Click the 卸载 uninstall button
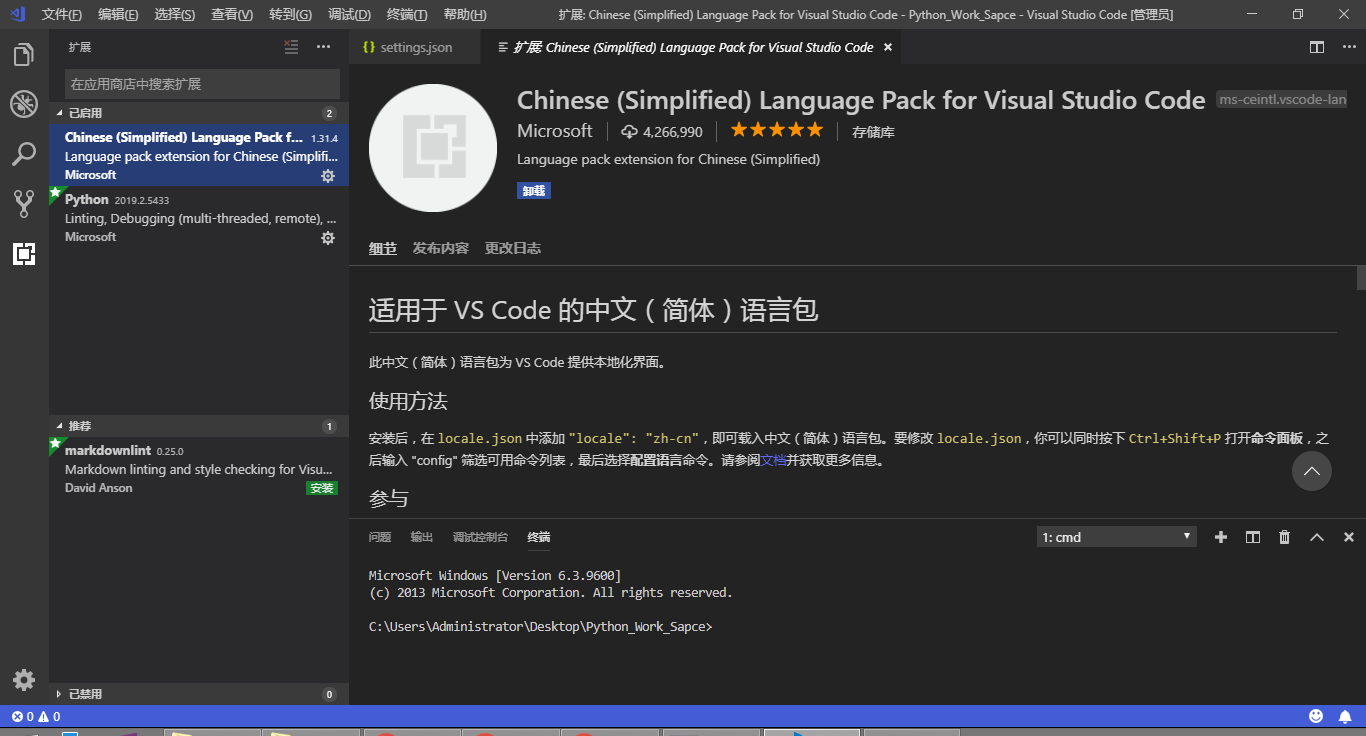Viewport: 1366px width, 736px height. coord(534,190)
